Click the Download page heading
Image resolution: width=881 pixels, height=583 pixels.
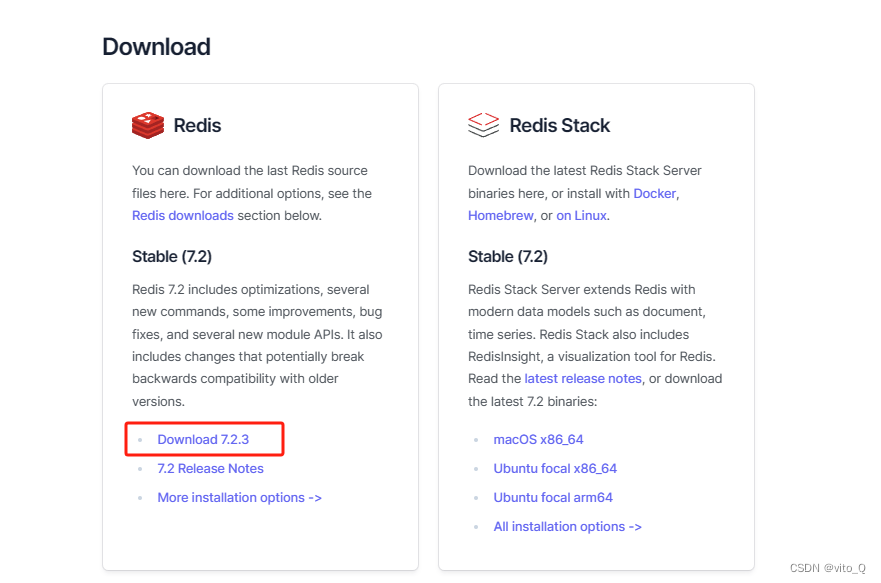tap(156, 46)
